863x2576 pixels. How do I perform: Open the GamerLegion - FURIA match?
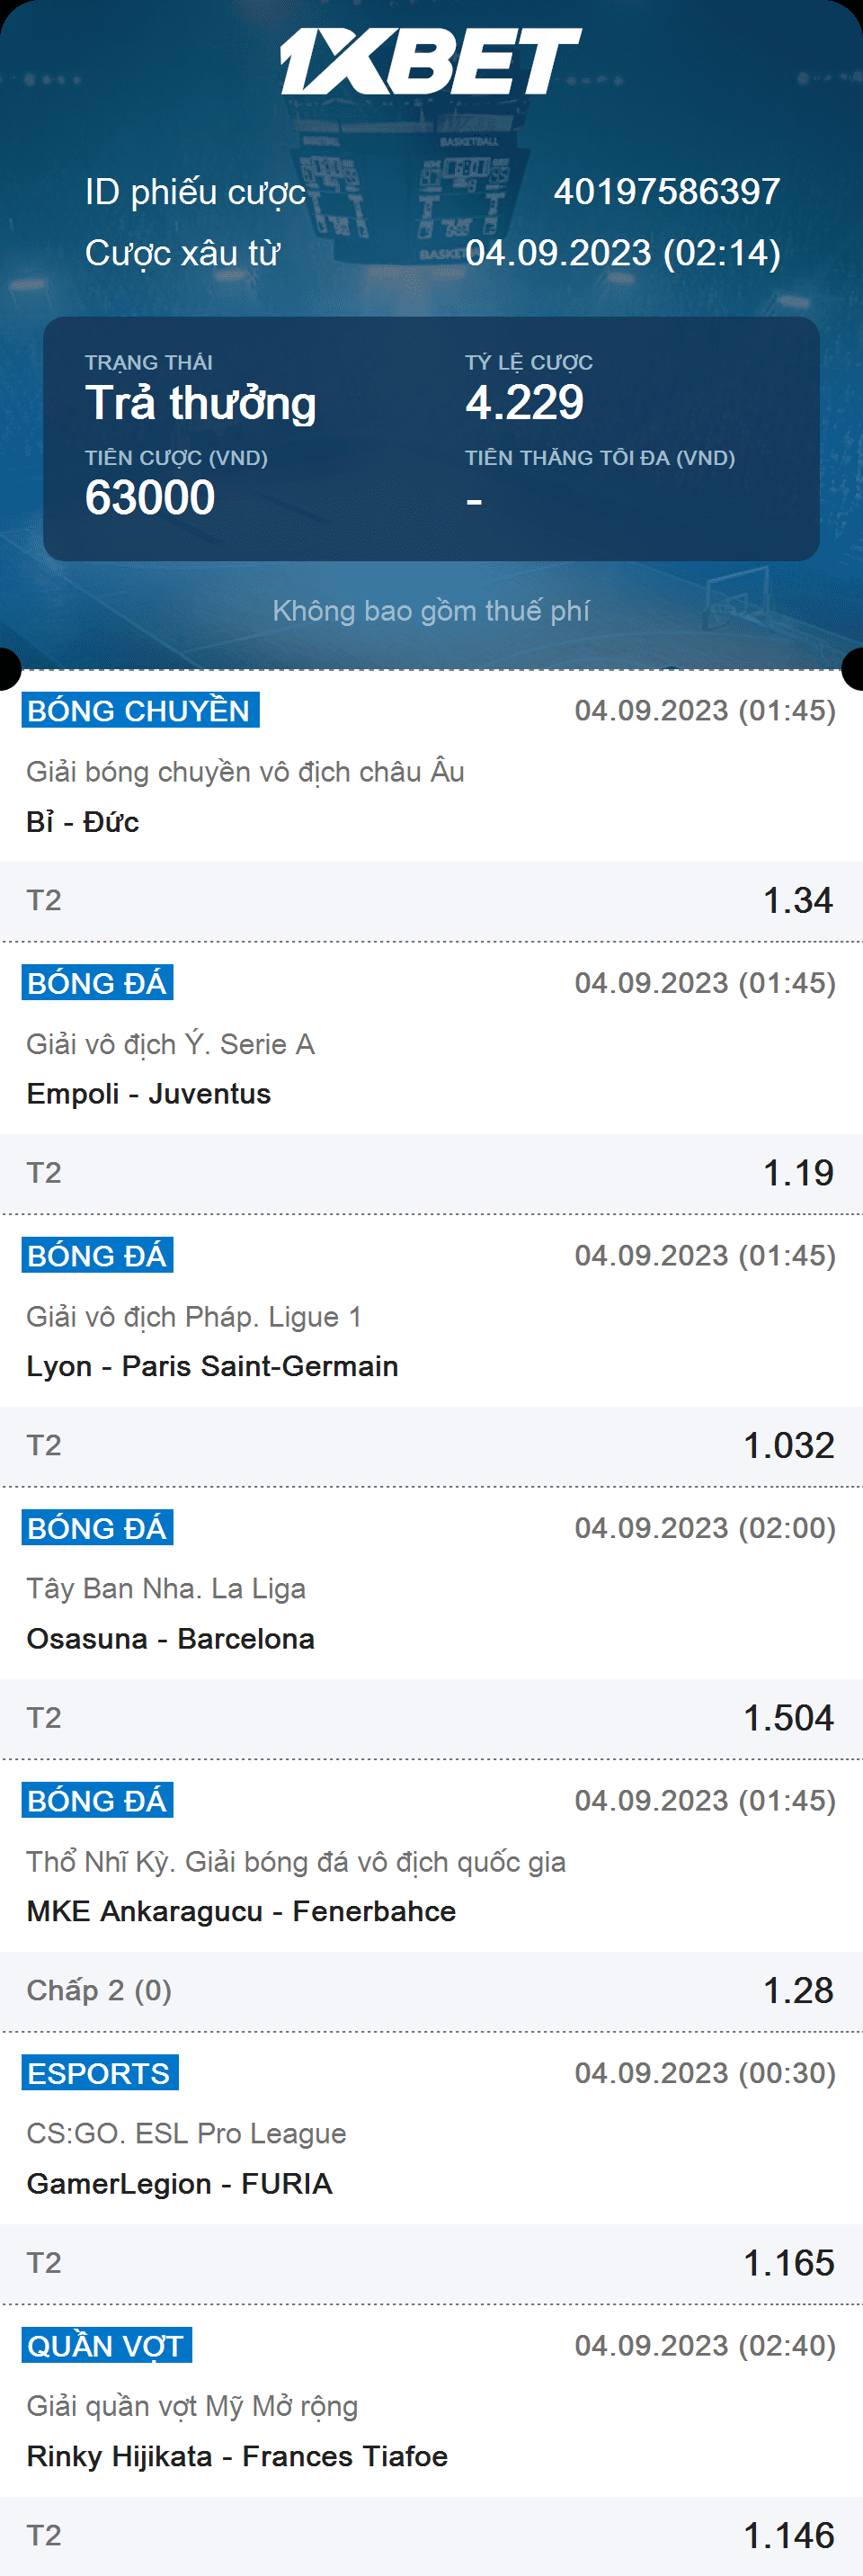[x=179, y=2183]
